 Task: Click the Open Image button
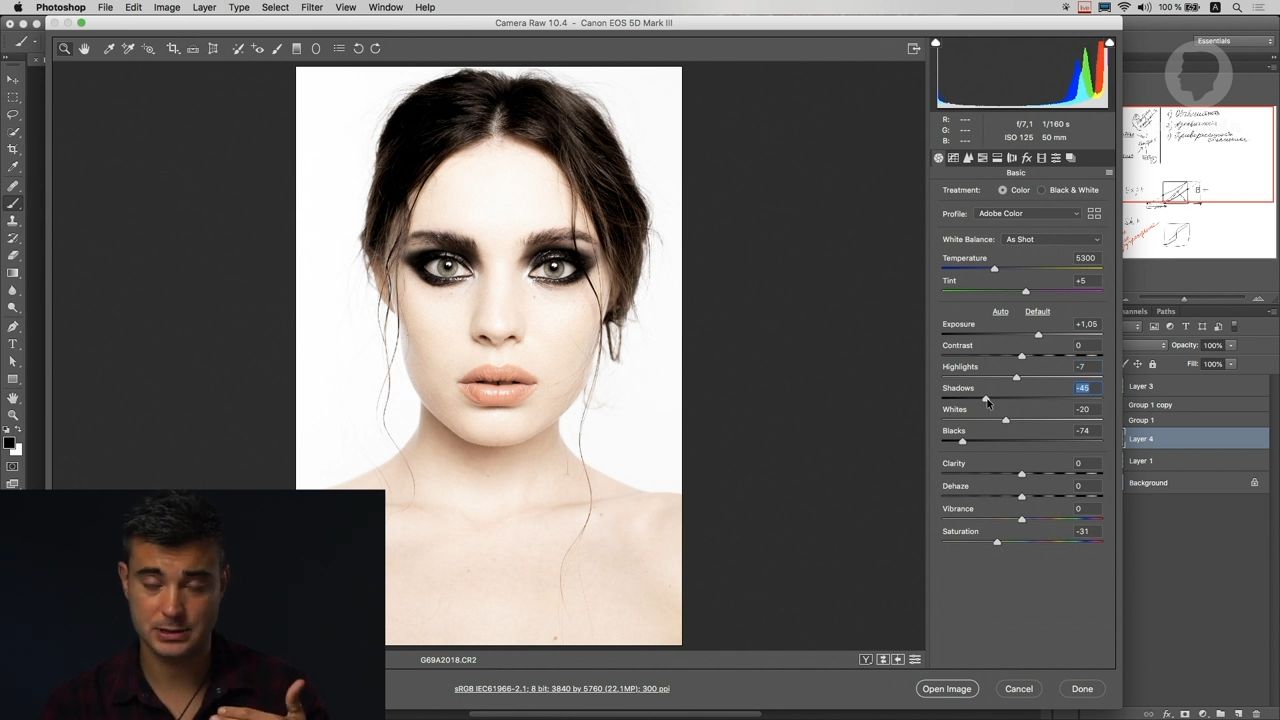[946, 688]
